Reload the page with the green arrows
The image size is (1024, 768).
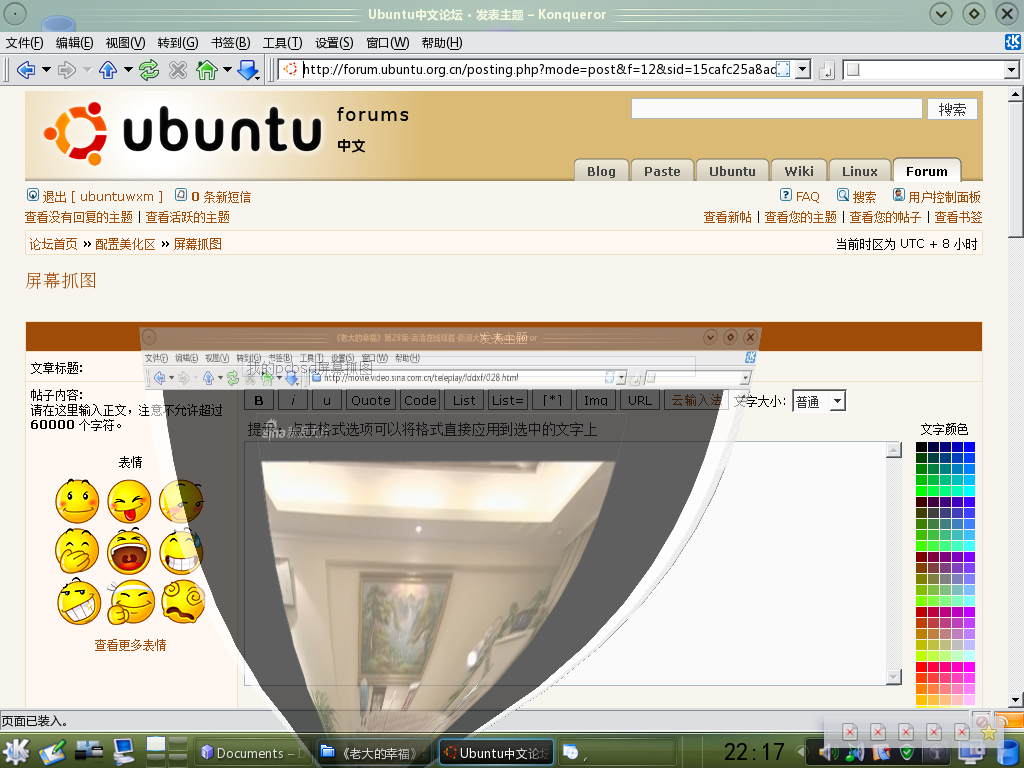coord(149,69)
